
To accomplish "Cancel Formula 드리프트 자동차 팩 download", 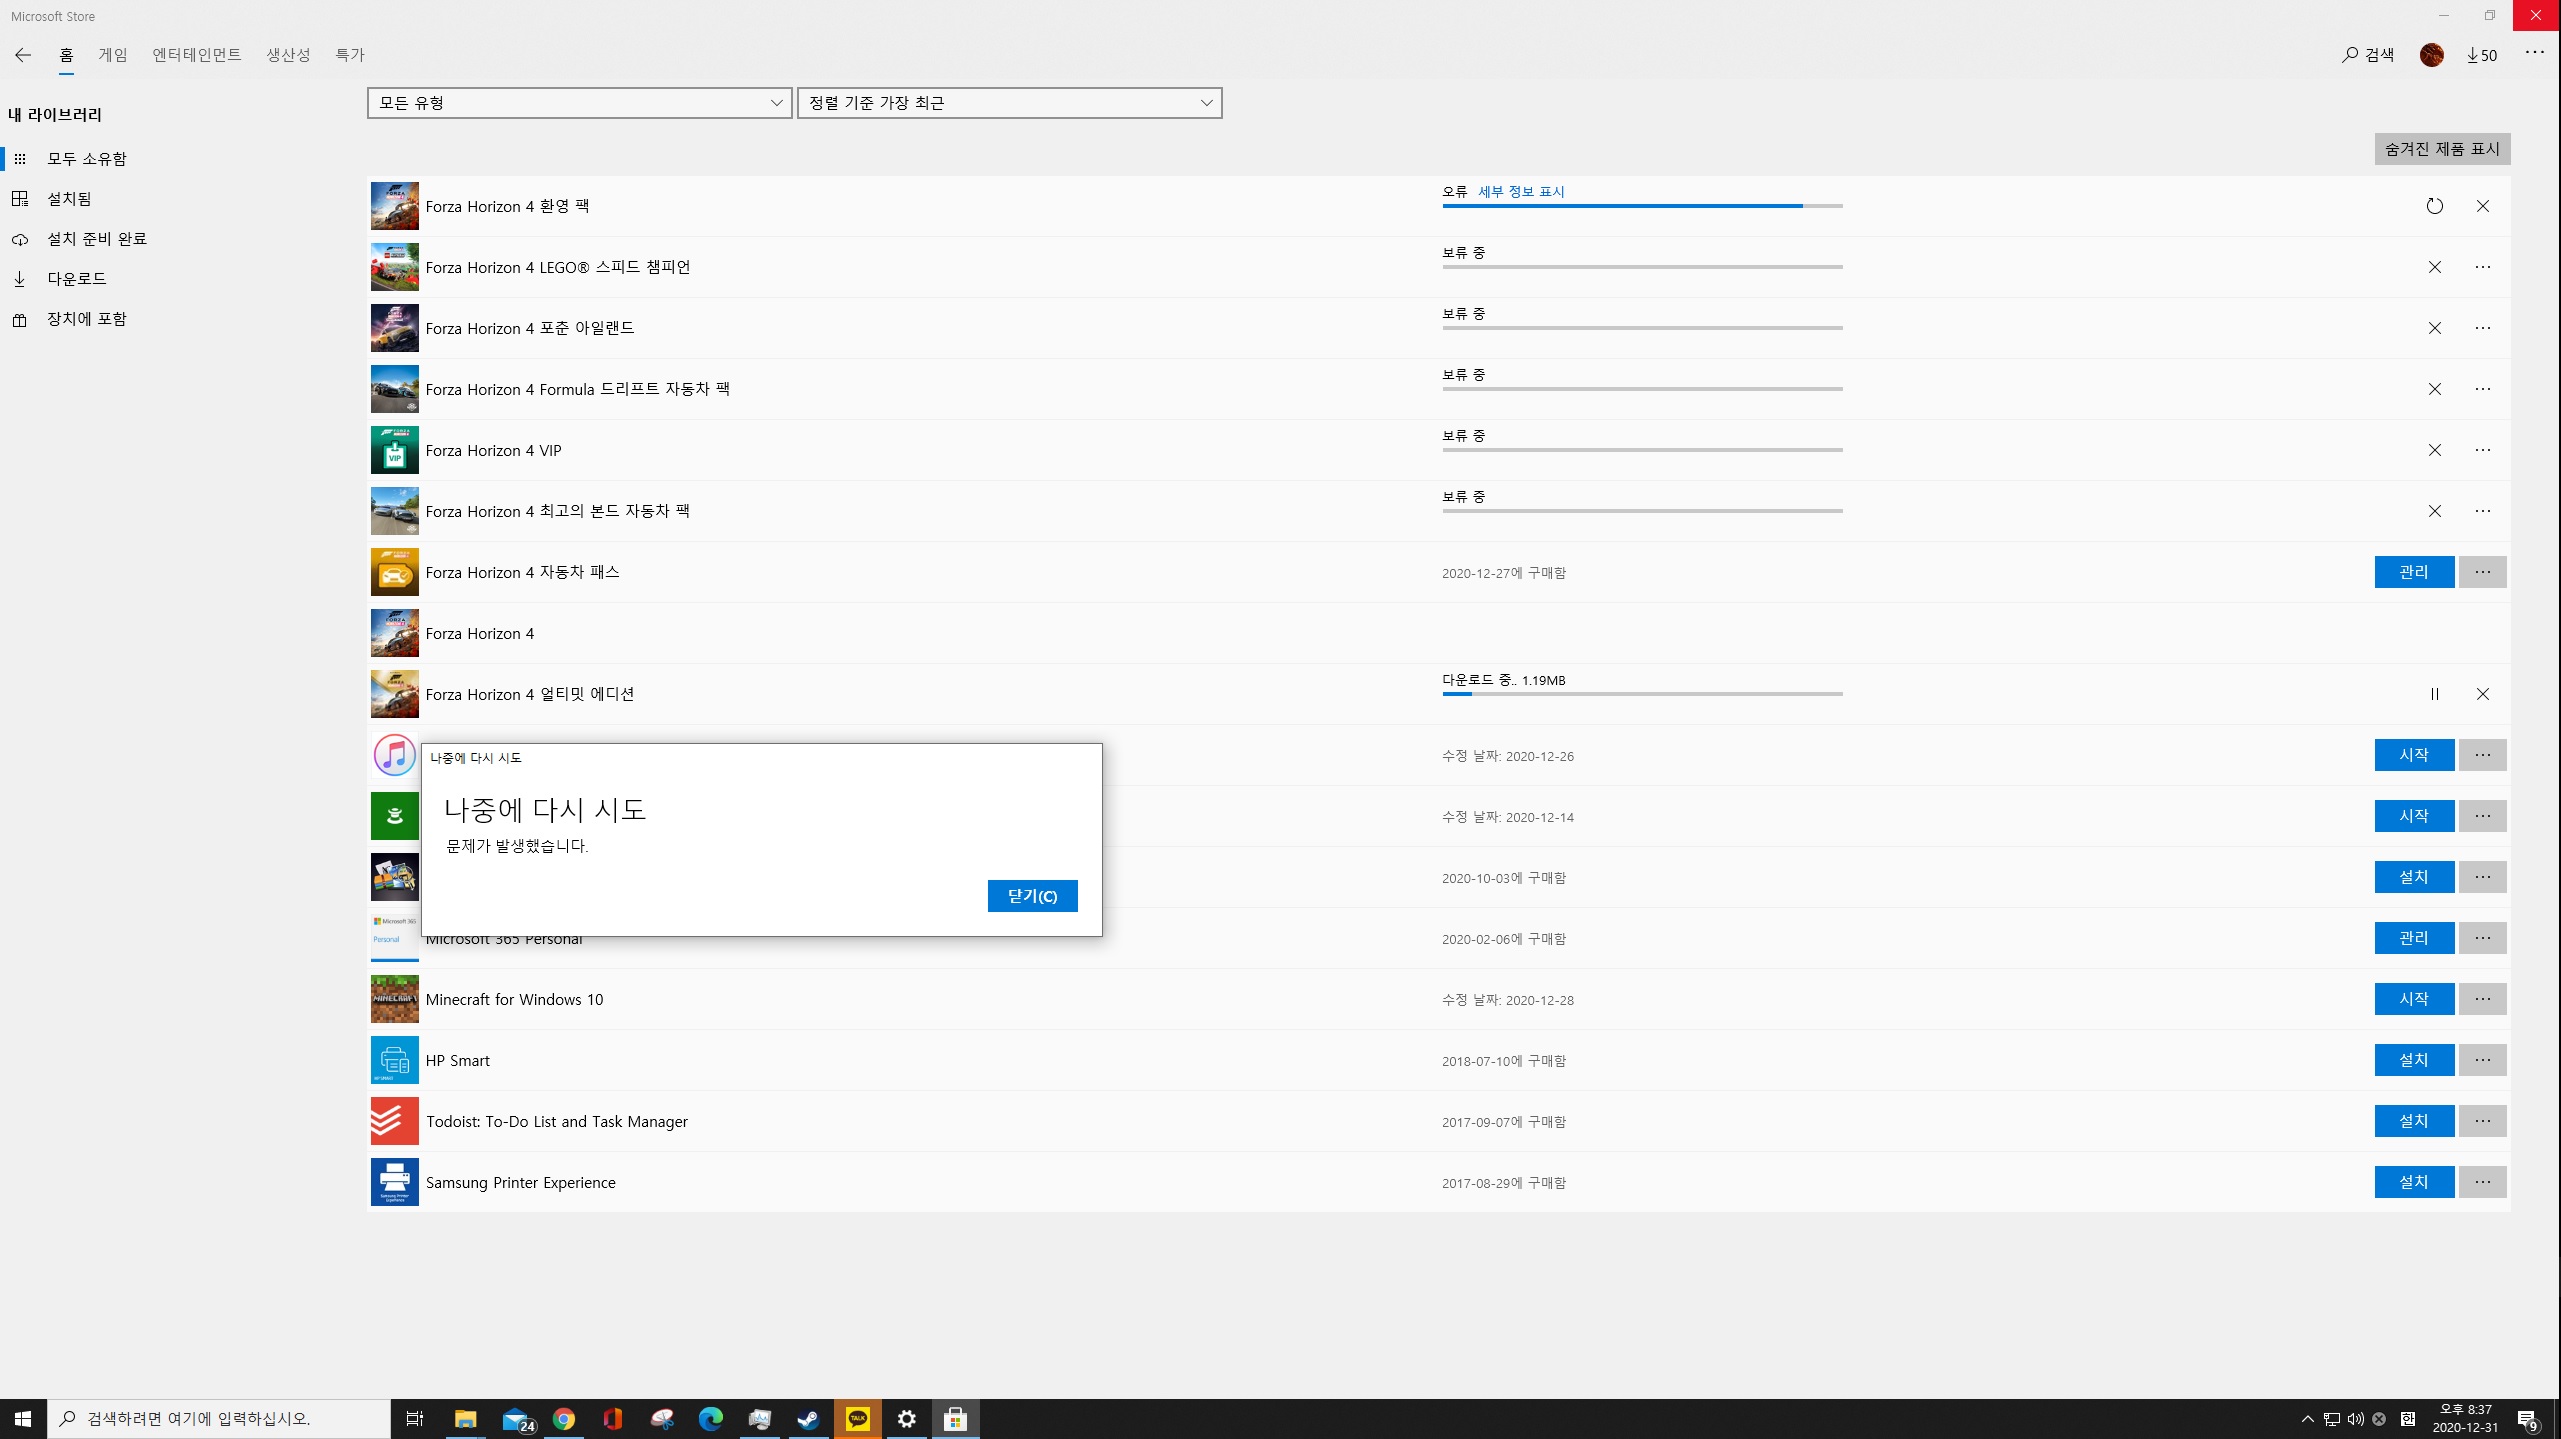I will pyautogui.click(x=2434, y=389).
